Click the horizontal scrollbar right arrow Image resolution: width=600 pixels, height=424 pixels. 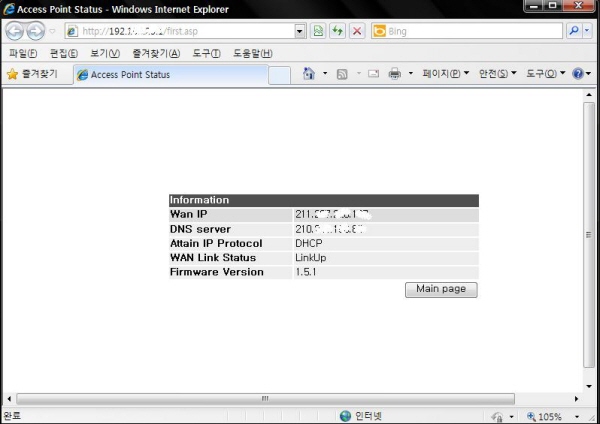[576, 399]
